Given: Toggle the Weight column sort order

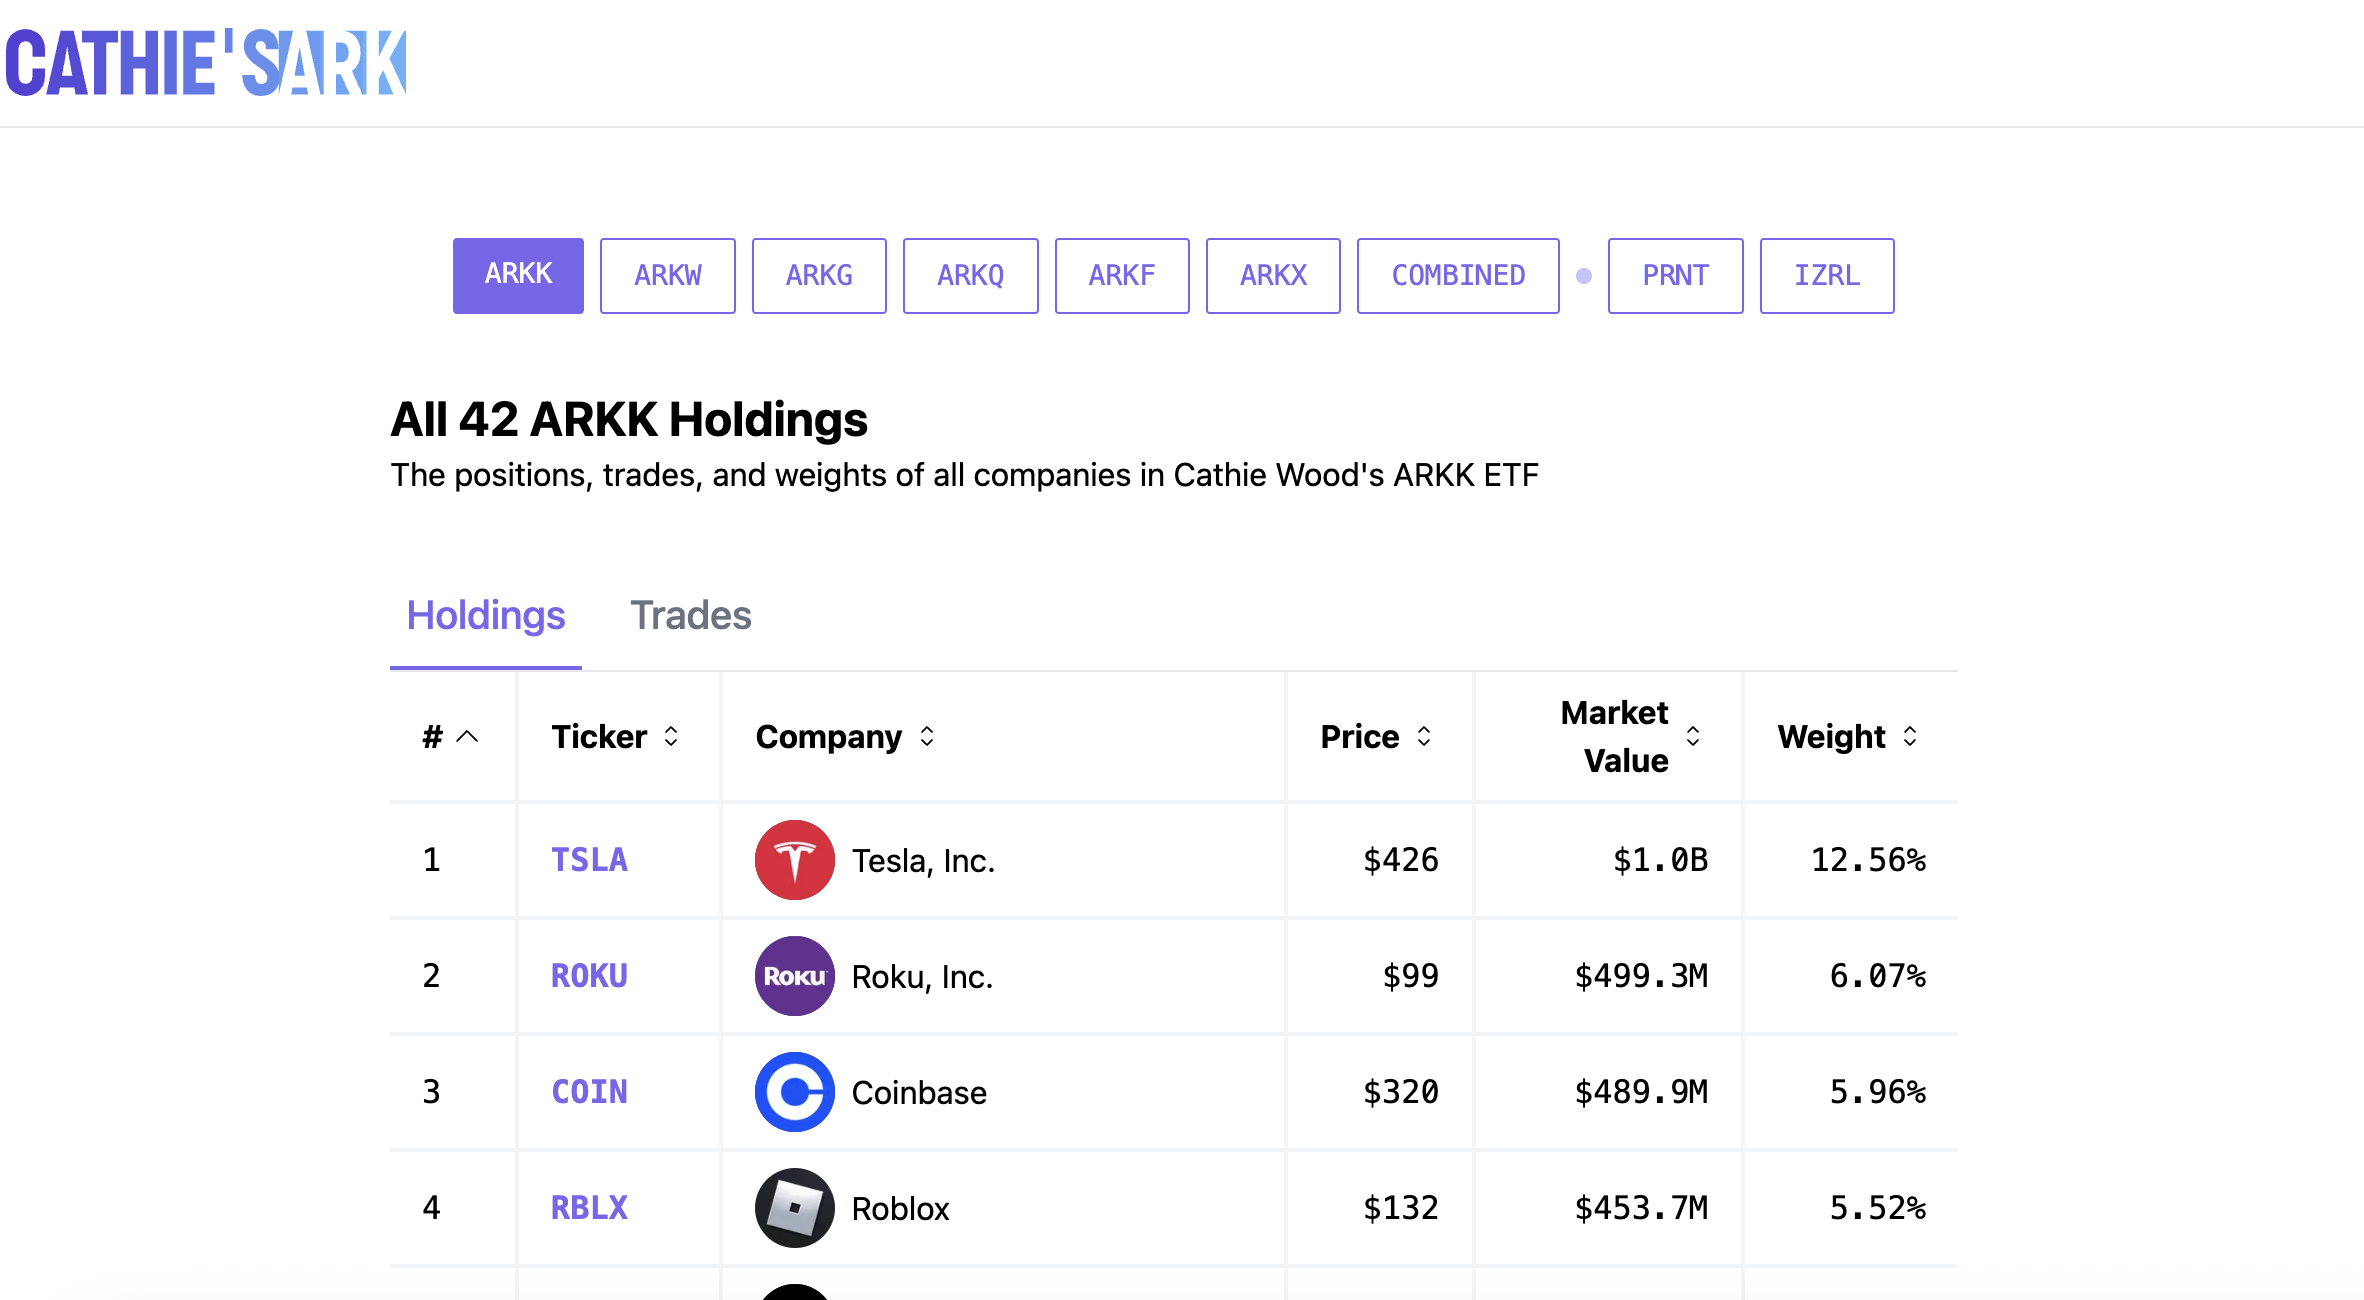Looking at the screenshot, I should coord(1910,737).
